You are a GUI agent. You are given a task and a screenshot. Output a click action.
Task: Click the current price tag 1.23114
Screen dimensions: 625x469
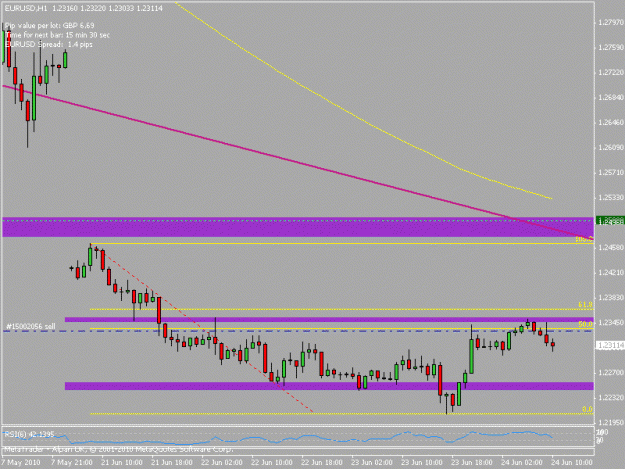610,346
